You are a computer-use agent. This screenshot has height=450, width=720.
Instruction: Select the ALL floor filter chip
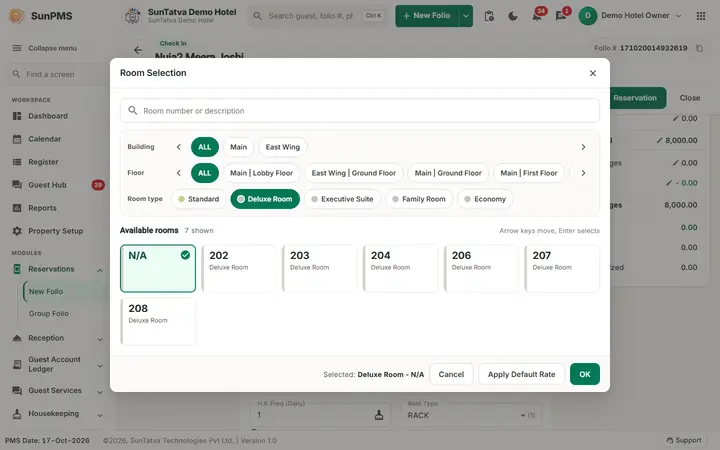(x=205, y=173)
